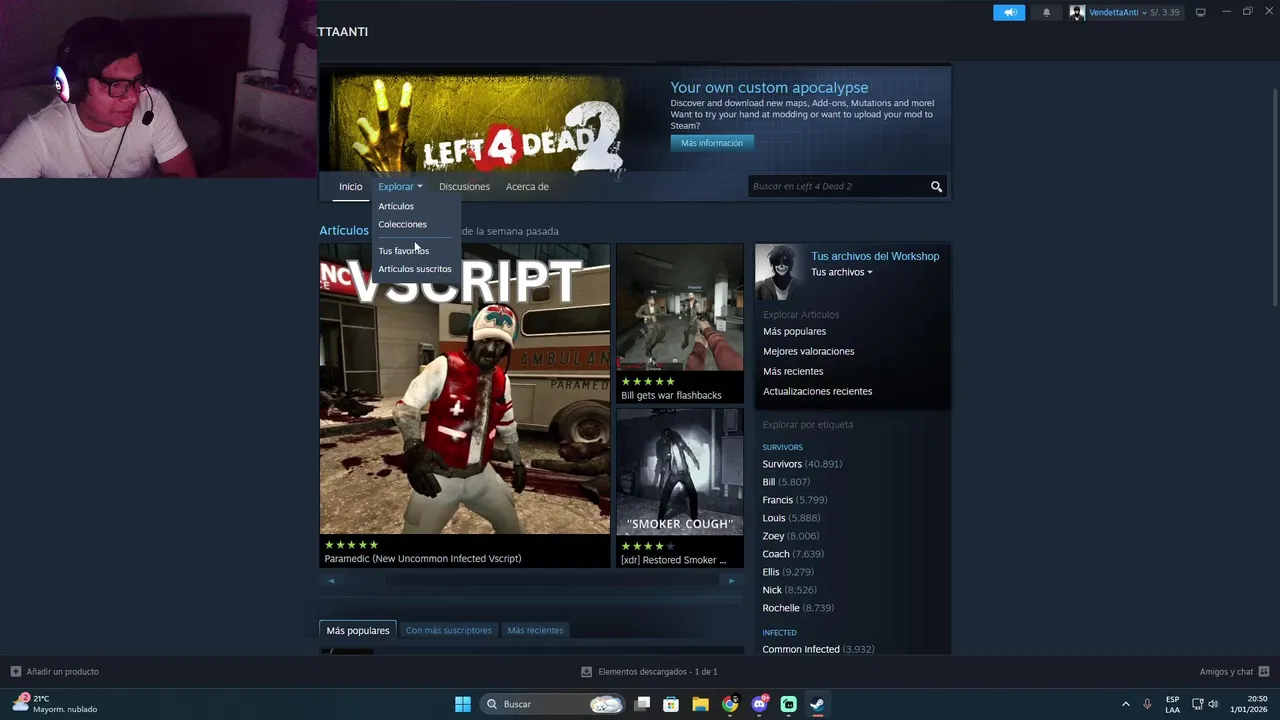This screenshot has height=720, width=1280.
Task: Open Smoker Cough restored item thumbnail
Action: 680,472
